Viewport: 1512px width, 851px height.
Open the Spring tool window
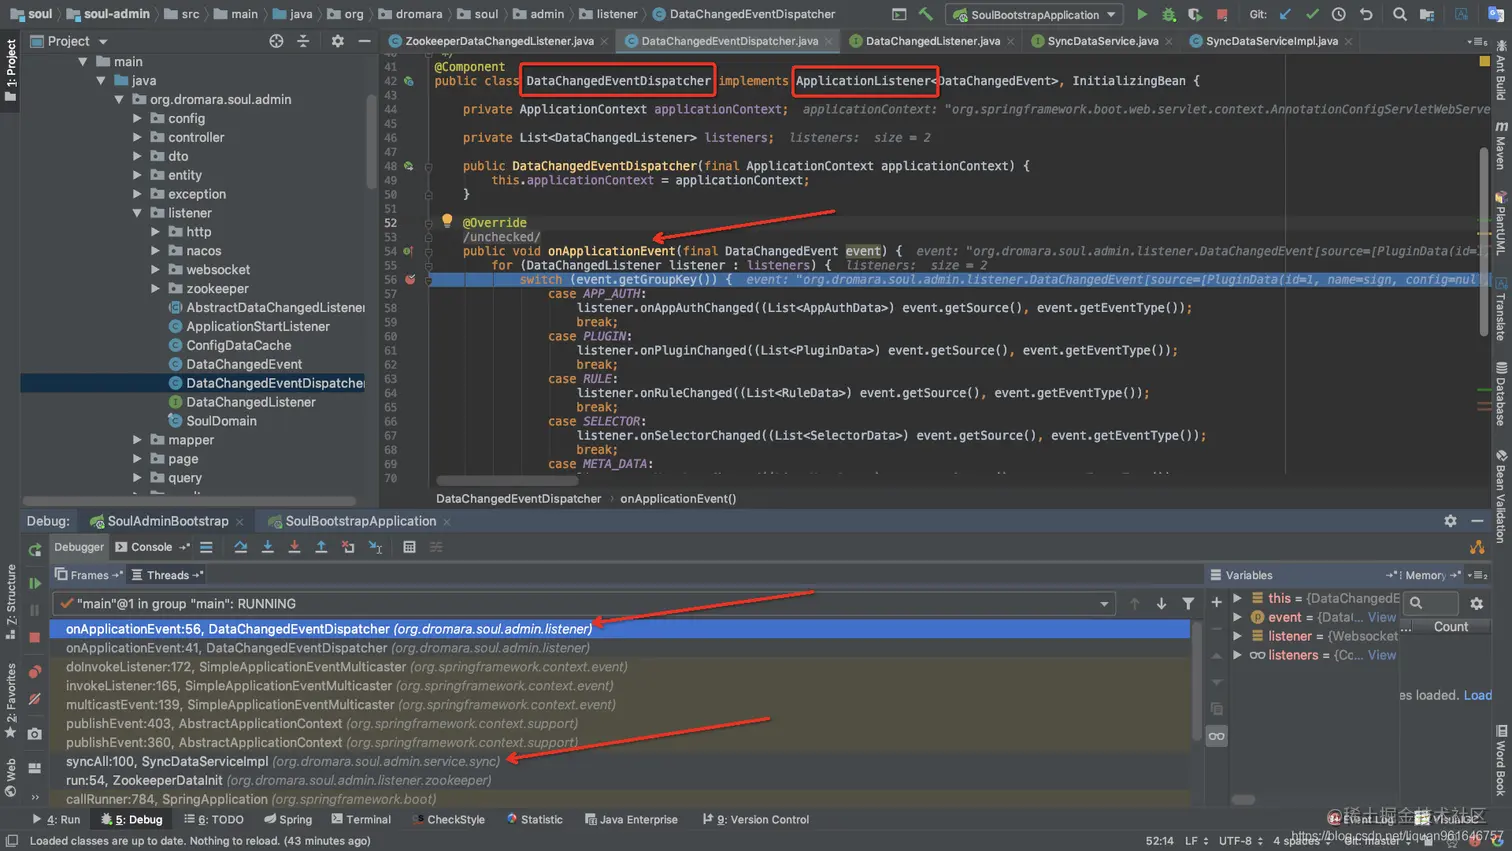click(288, 819)
